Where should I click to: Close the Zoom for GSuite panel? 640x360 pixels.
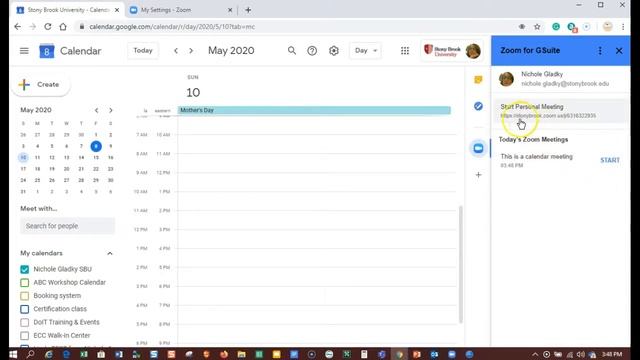[x=619, y=51]
